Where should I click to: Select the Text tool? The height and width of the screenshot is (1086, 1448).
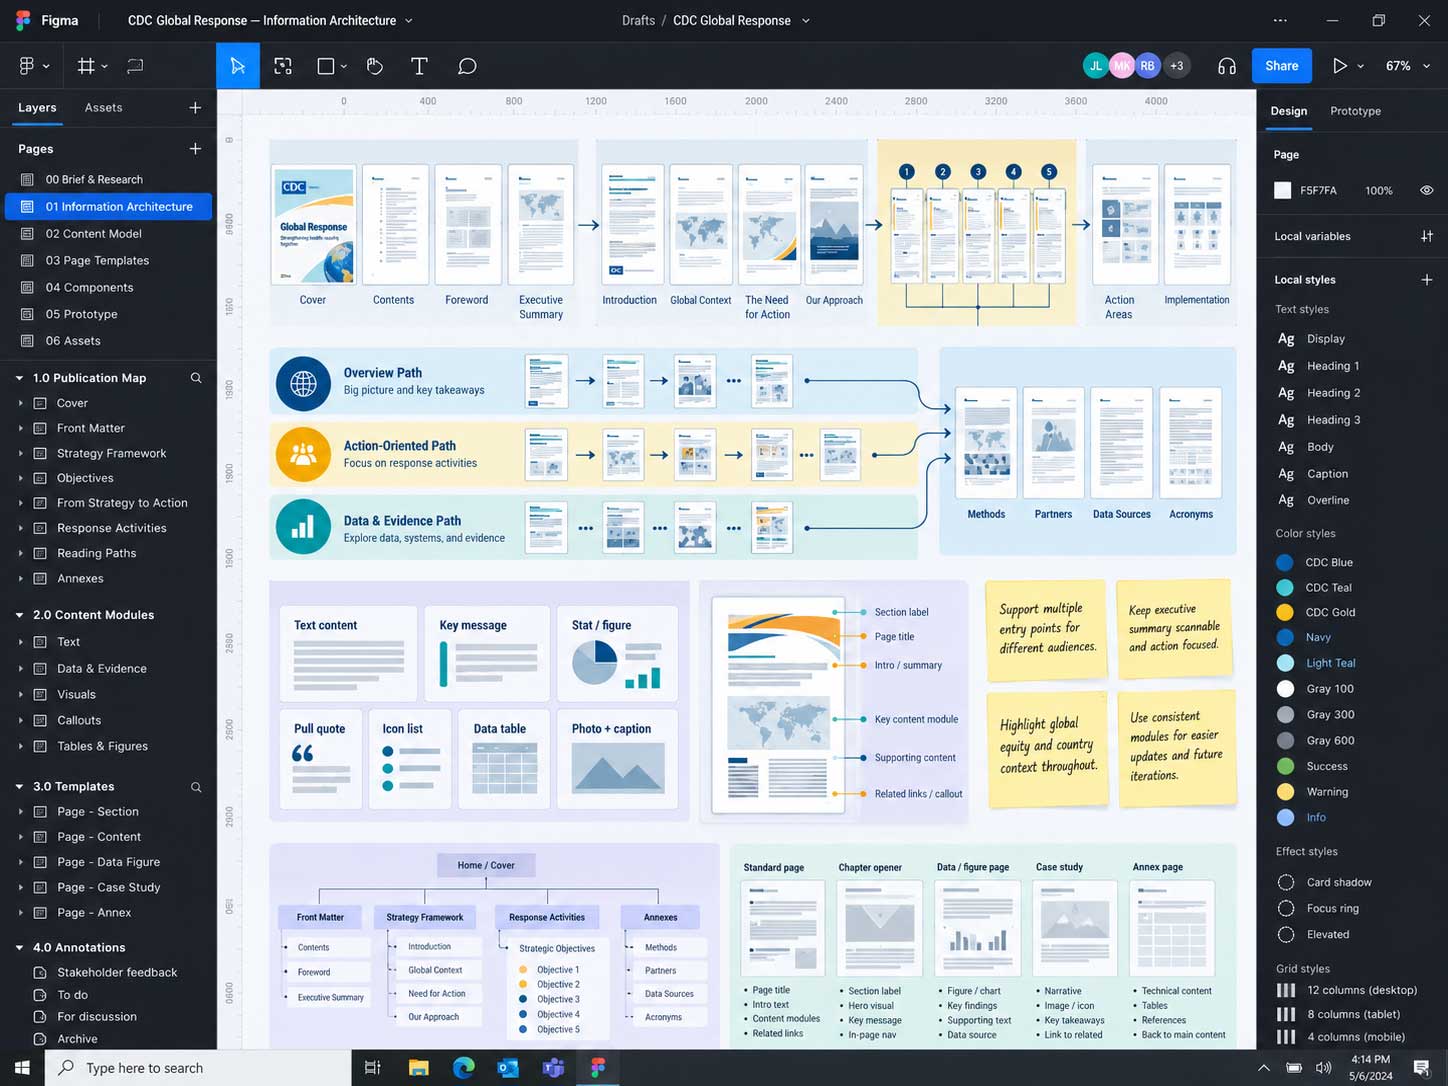point(419,66)
